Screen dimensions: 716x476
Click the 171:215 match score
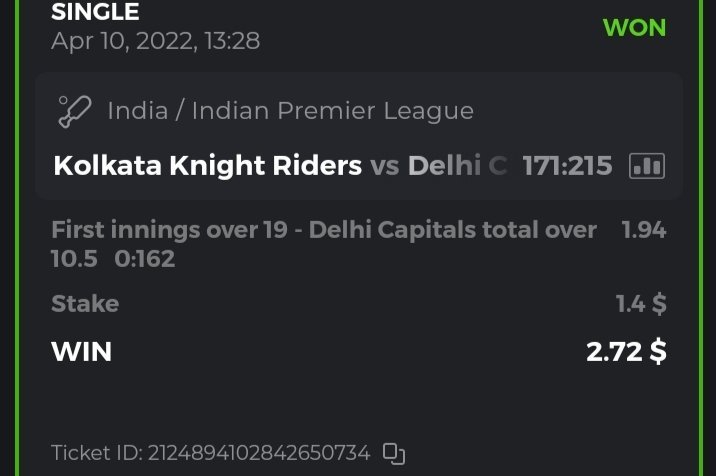click(567, 166)
